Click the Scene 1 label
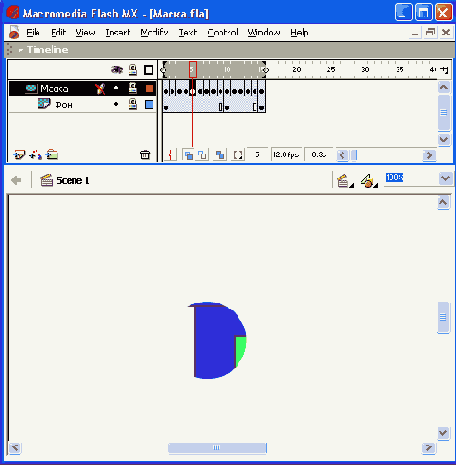This screenshot has height=465, width=456. pos(73,181)
